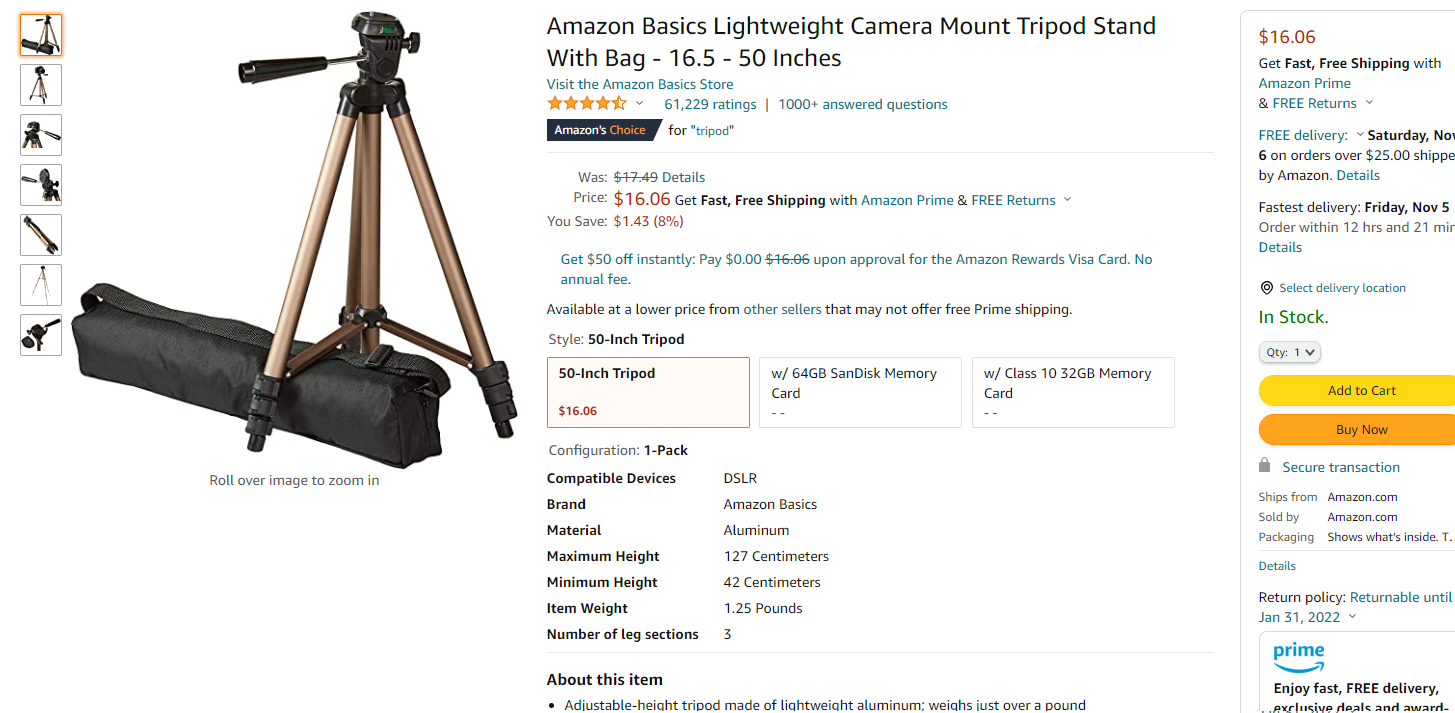This screenshot has height=713, width=1455.
Task: Click the location pin delivery icon
Action: point(1267,288)
